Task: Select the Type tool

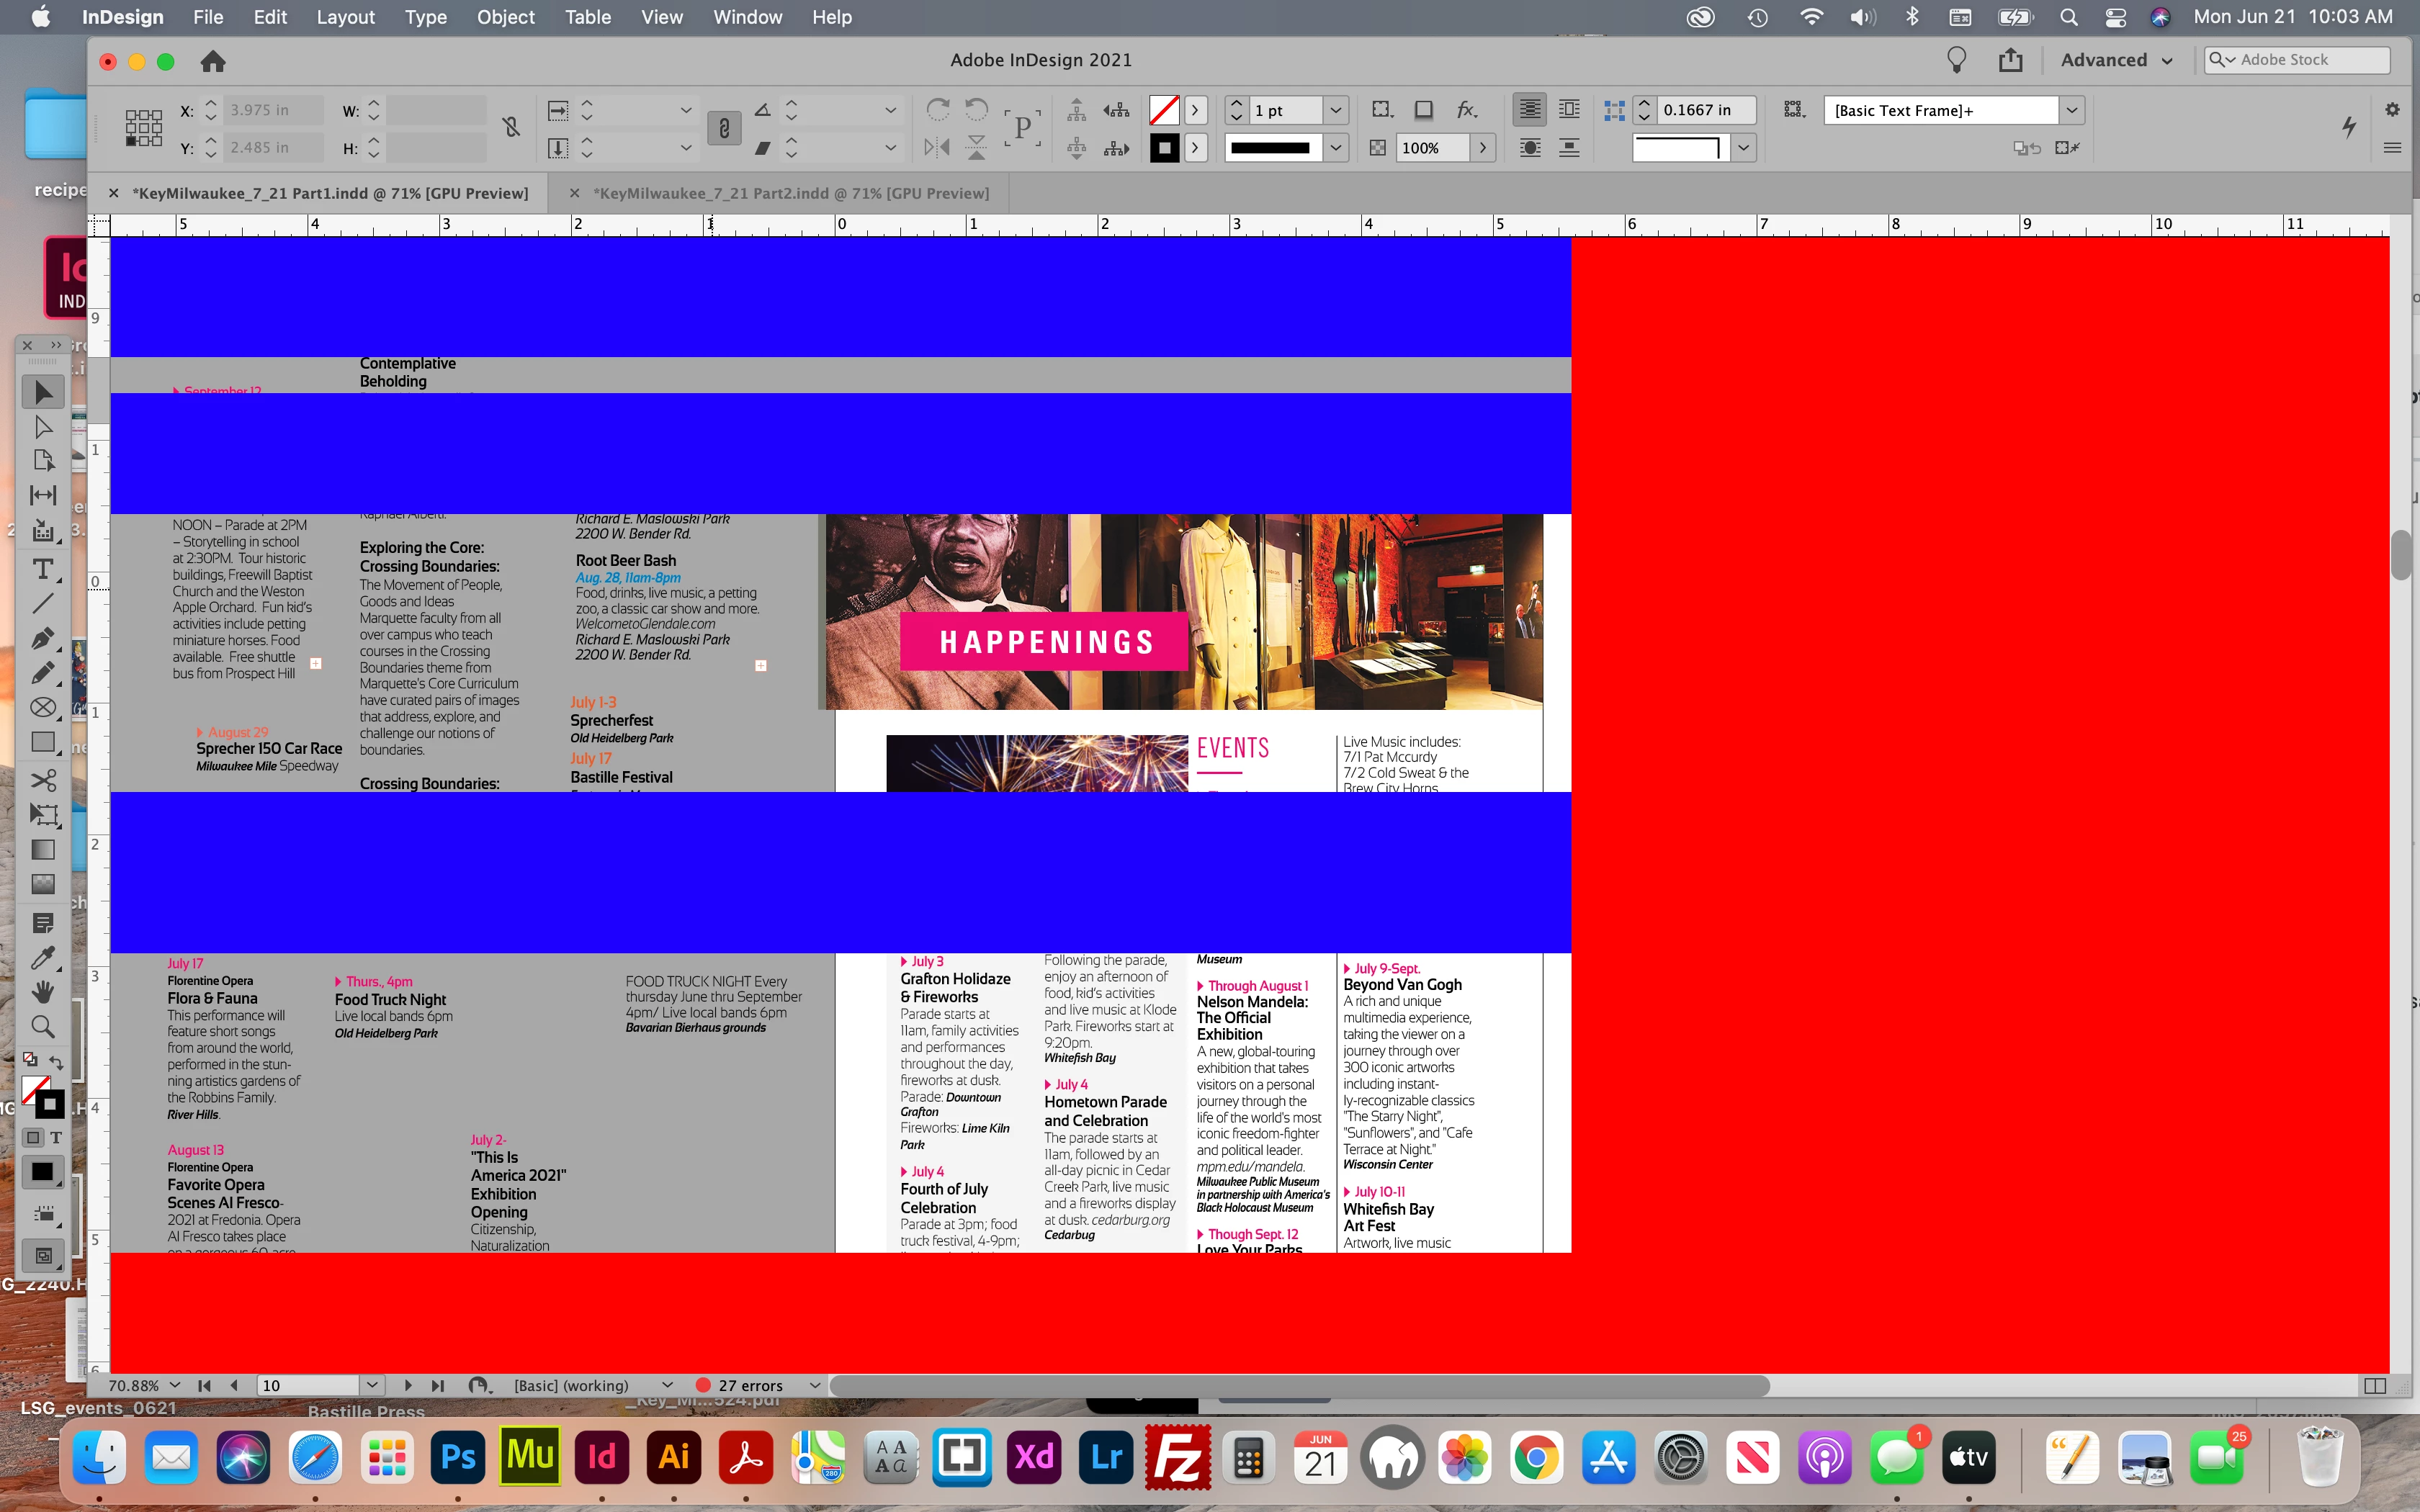Action: [43, 568]
